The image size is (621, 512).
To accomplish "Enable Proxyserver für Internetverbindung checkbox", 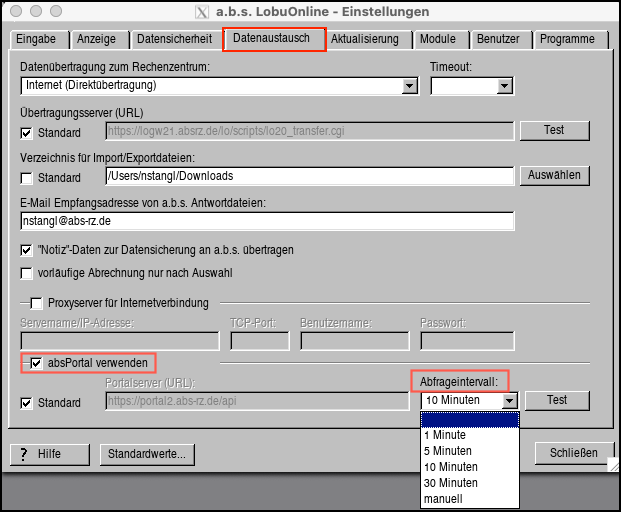I will point(37,303).
